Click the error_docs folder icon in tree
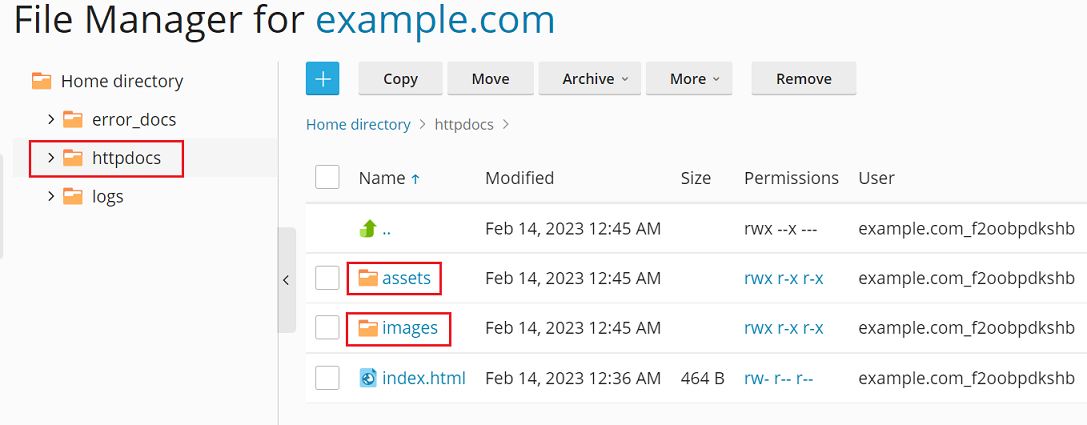The height and width of the screenshot is (425, 1087). (x=73, y=120)
